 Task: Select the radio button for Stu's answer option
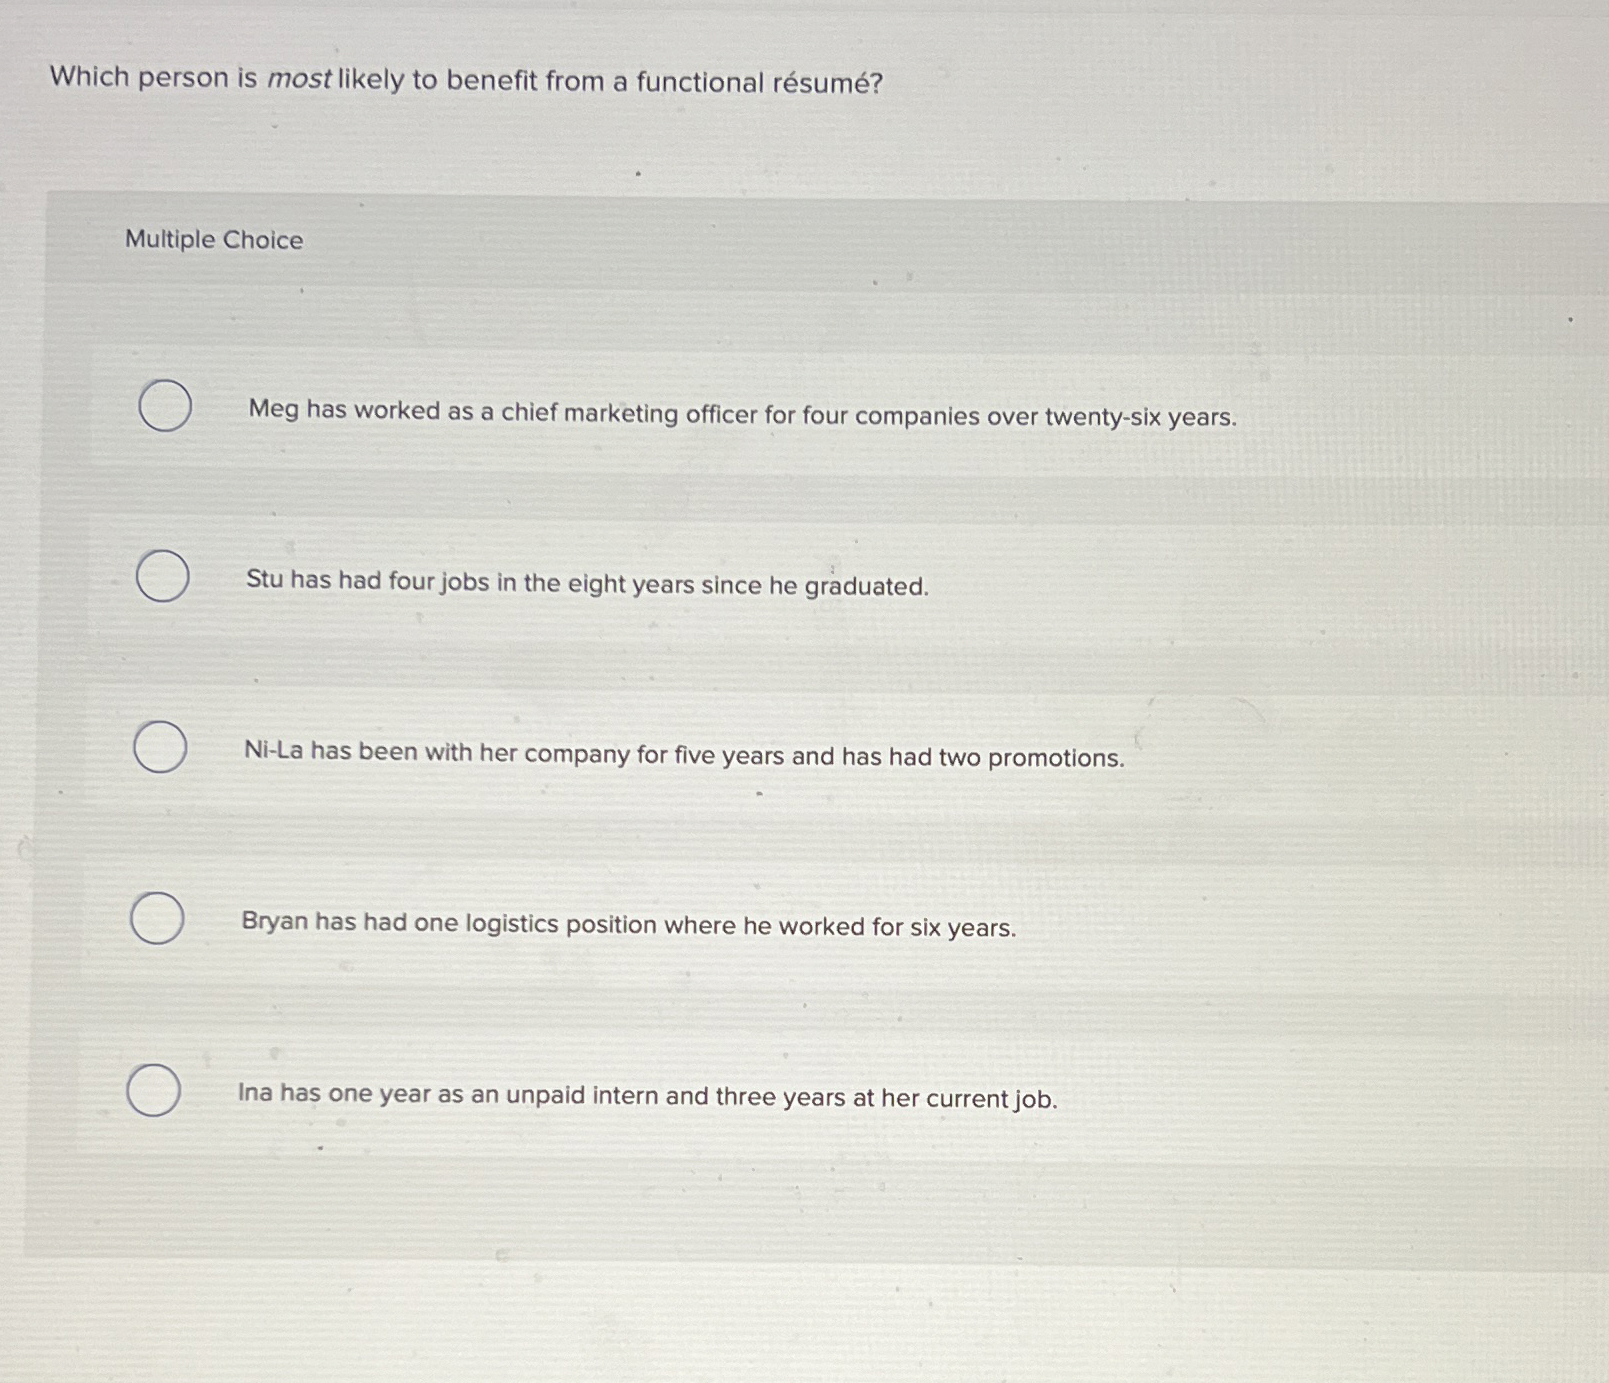(x=161, y=577)
